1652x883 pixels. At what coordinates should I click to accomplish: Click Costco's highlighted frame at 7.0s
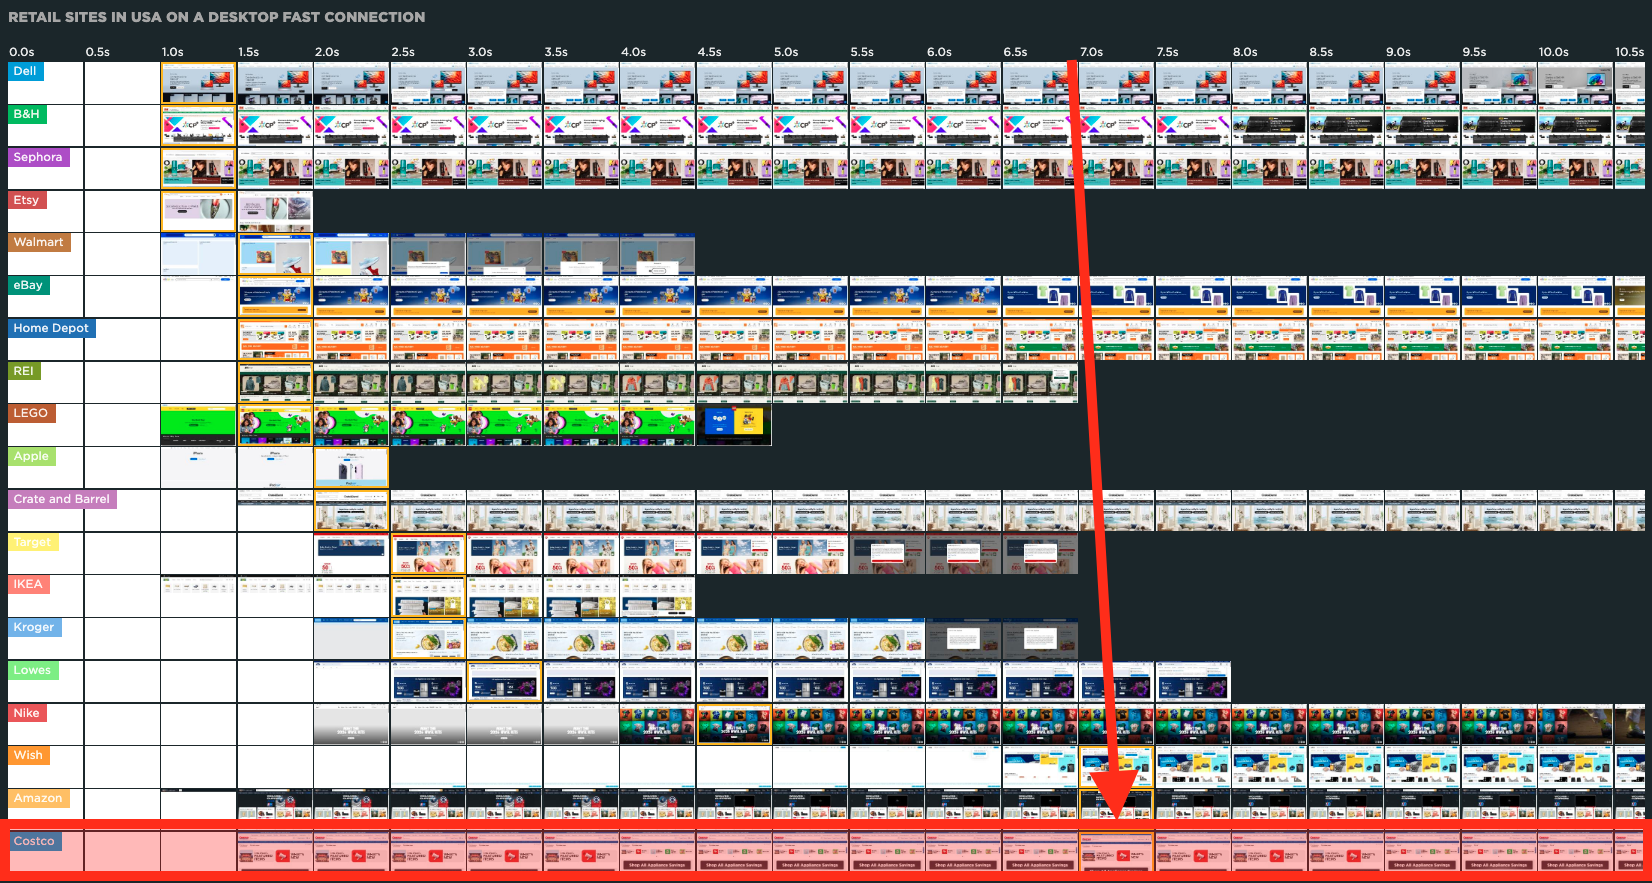(1116, 852)
